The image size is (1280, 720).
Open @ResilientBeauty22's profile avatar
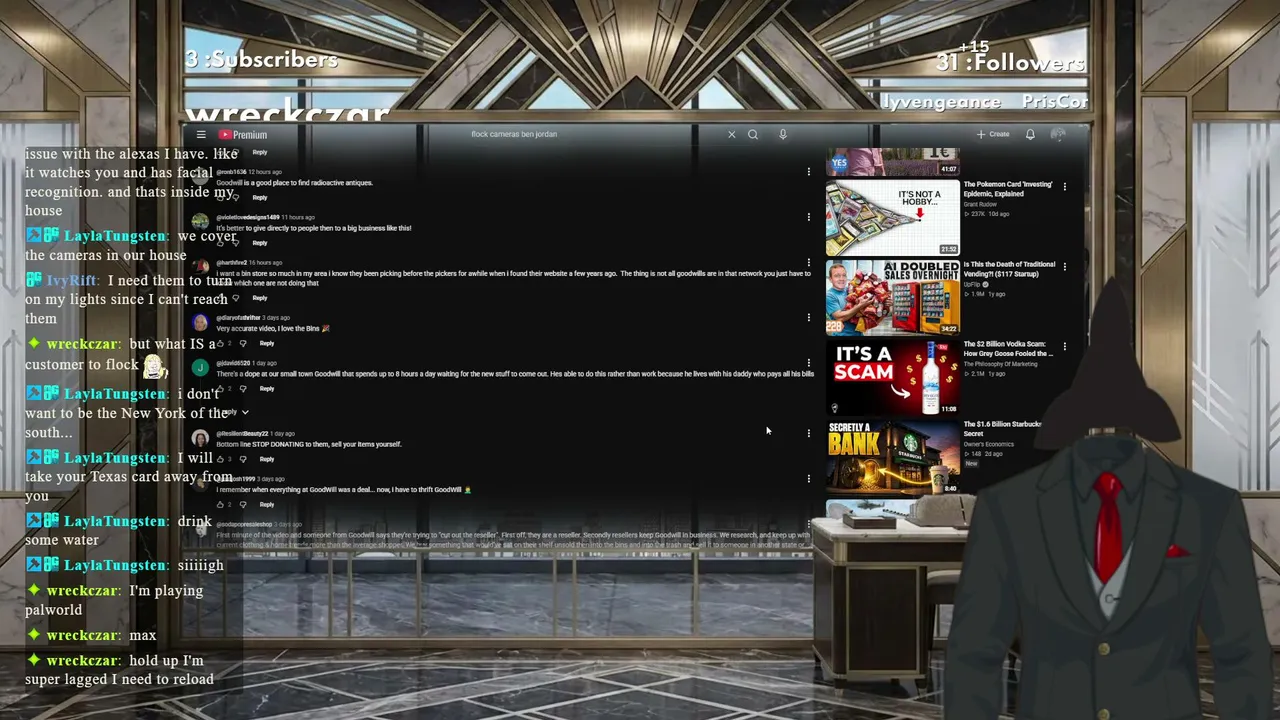[x=200, y=438]
